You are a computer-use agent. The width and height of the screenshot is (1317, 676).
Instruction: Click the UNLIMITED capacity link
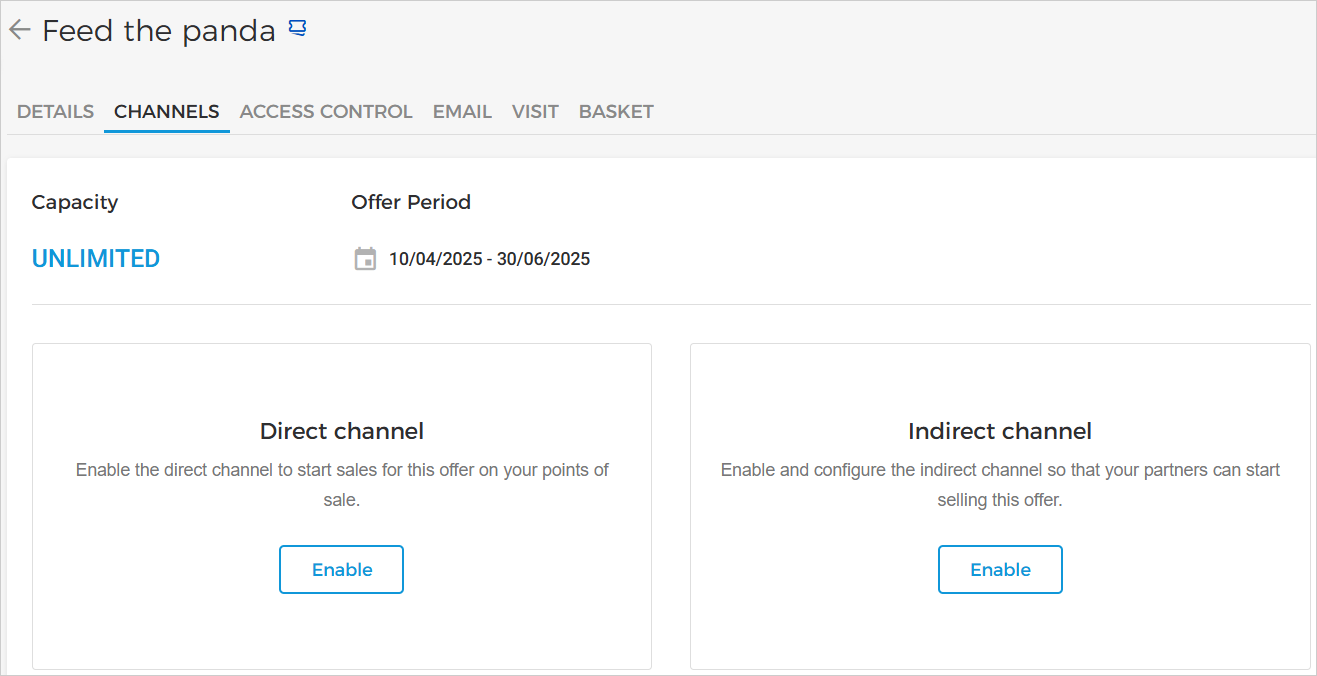[96, 259]
